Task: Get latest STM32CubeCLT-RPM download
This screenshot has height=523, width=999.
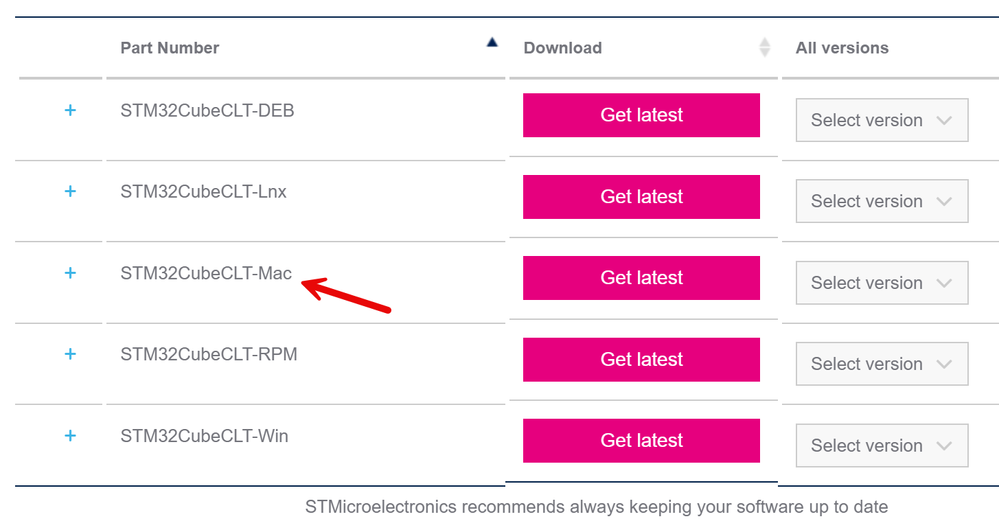Action: coord(641,360)
